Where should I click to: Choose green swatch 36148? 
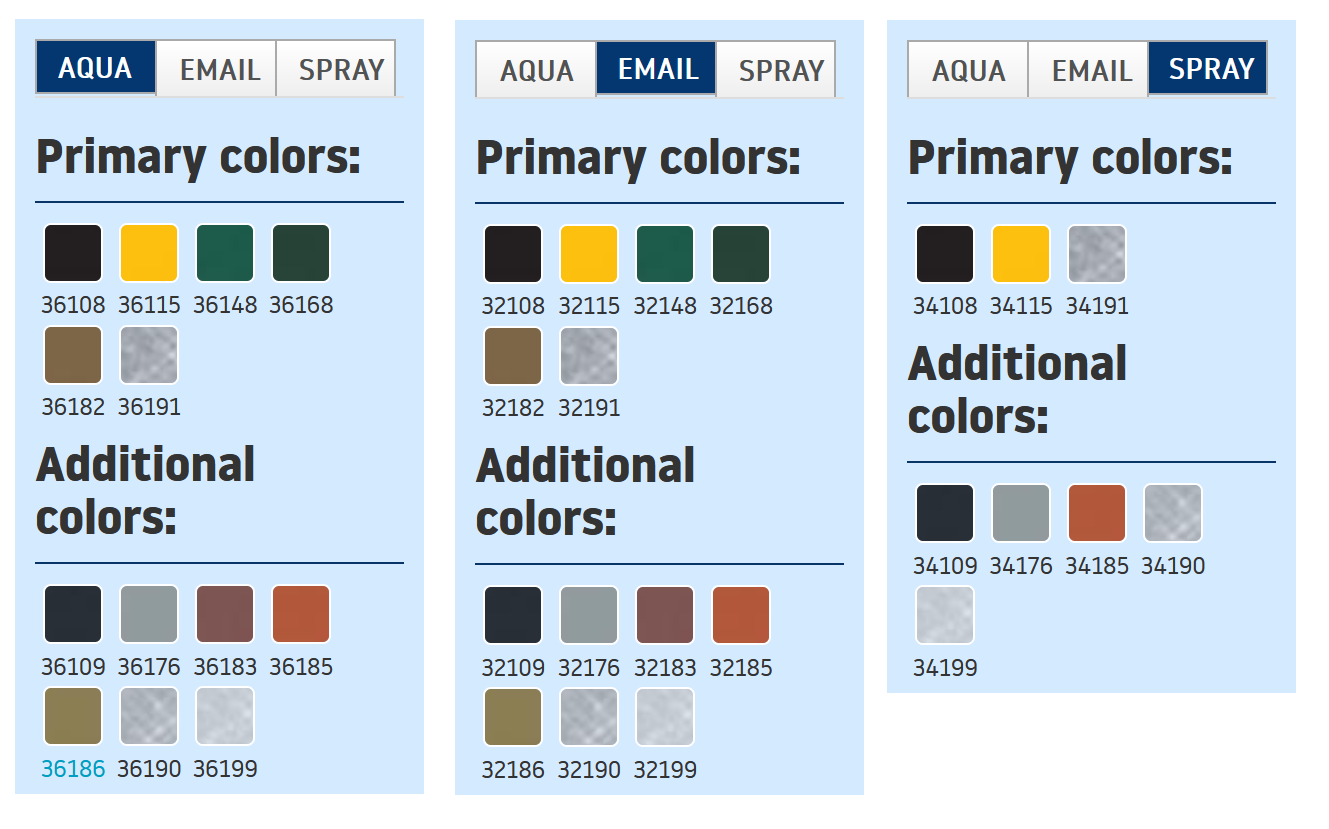[225, 254]
